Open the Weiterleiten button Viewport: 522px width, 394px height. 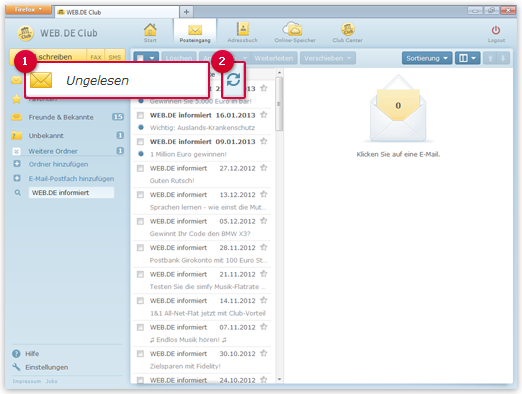(x=274, y=58)
